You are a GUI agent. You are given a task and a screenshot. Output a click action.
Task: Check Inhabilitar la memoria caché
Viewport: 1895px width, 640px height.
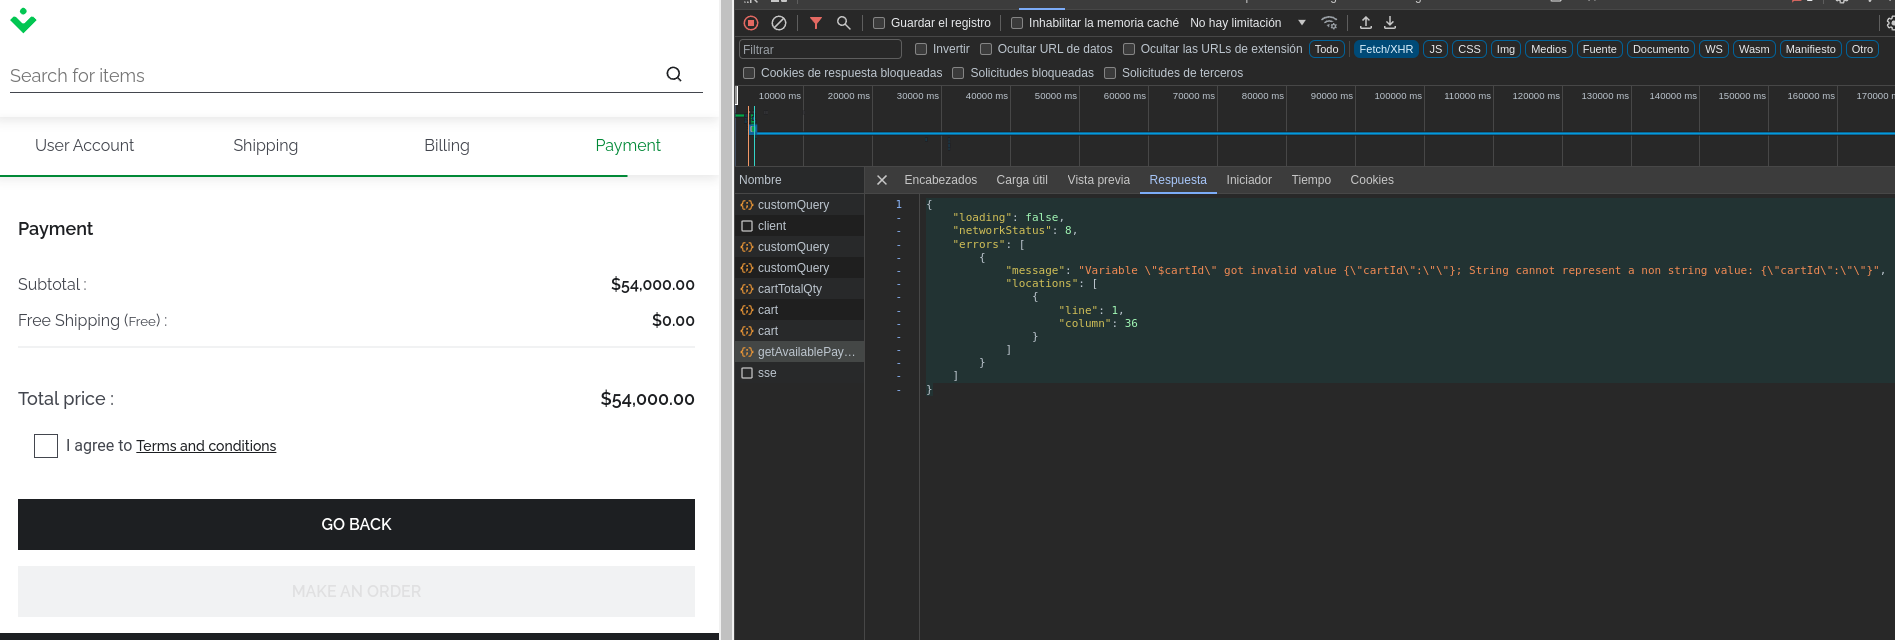(x=1017, y=23)
